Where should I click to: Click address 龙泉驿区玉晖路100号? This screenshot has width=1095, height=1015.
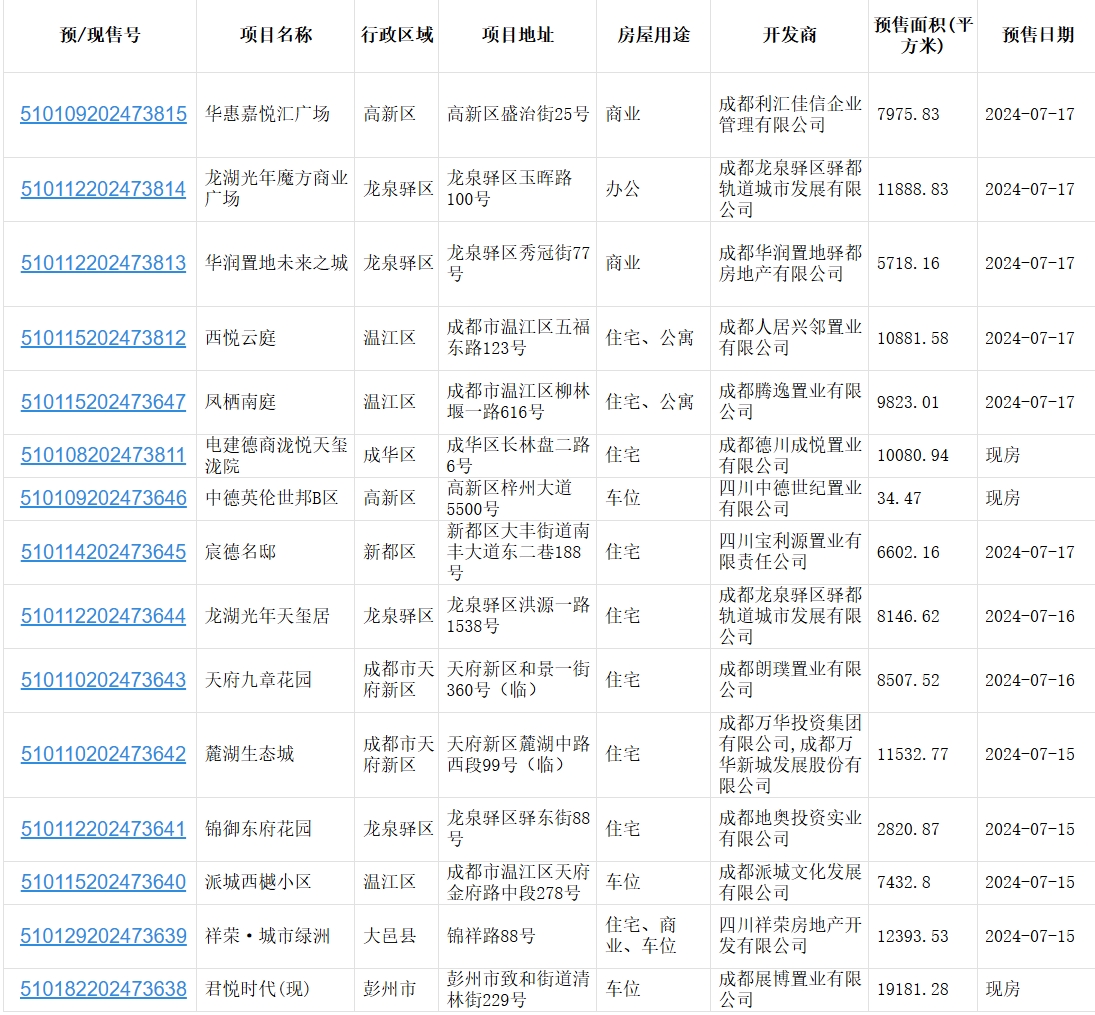coord(510,189)
